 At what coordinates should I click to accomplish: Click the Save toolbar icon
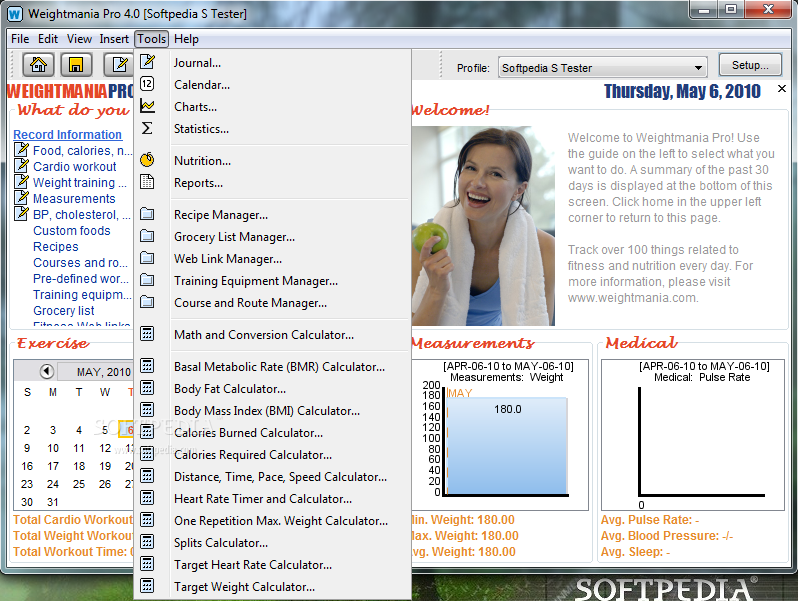[76, 65]
